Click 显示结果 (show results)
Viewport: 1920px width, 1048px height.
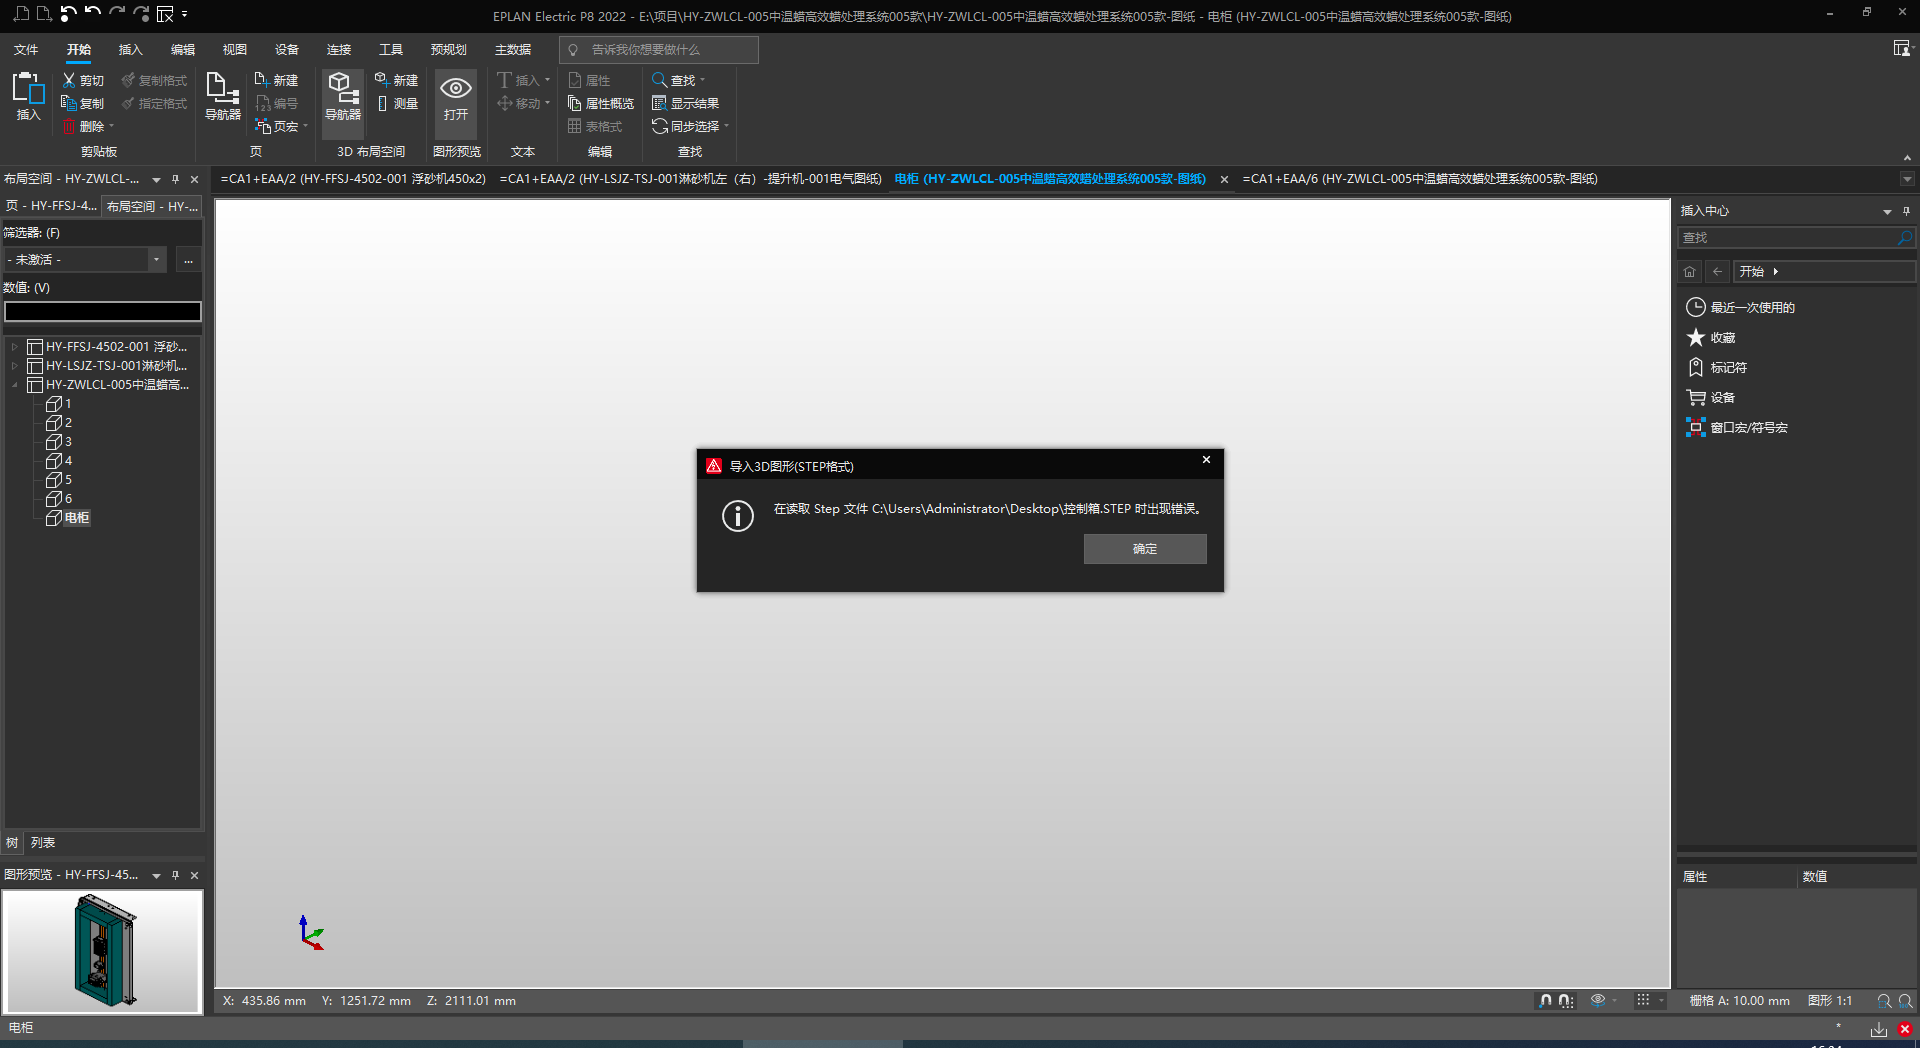click(686, 104)
